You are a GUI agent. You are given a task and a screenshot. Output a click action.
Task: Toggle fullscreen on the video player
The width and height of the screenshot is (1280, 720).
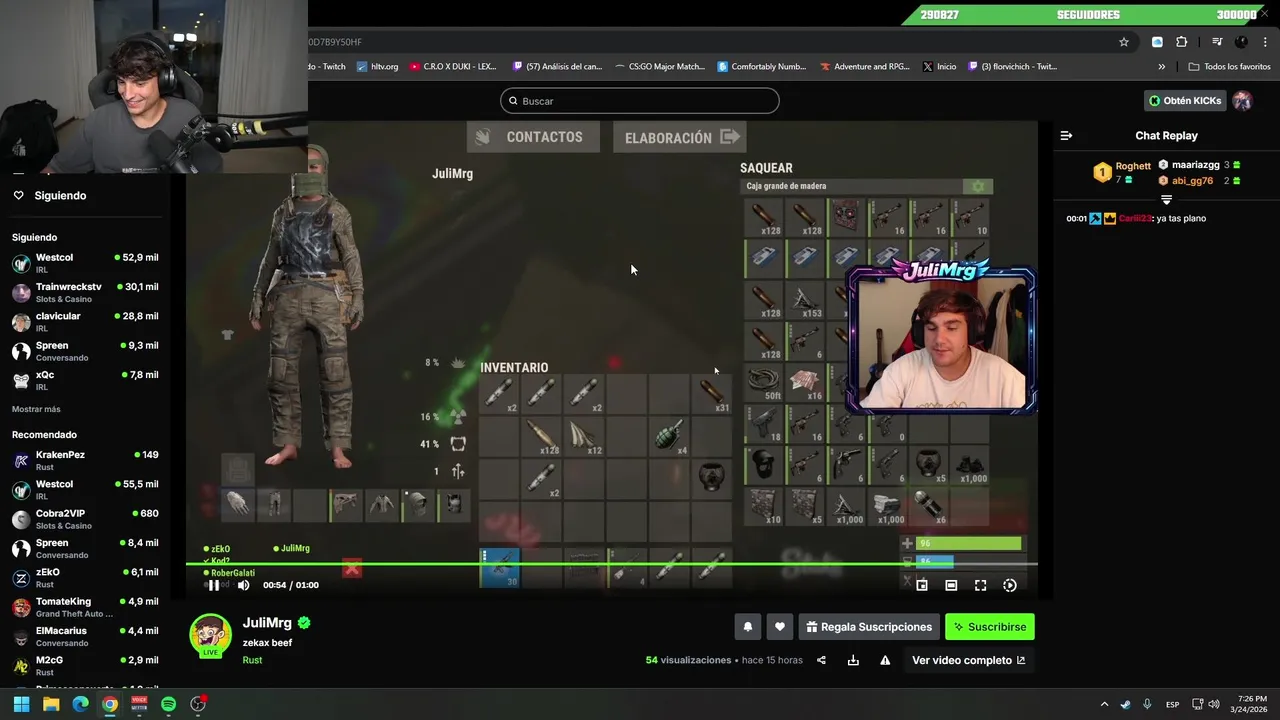(980, 585)
